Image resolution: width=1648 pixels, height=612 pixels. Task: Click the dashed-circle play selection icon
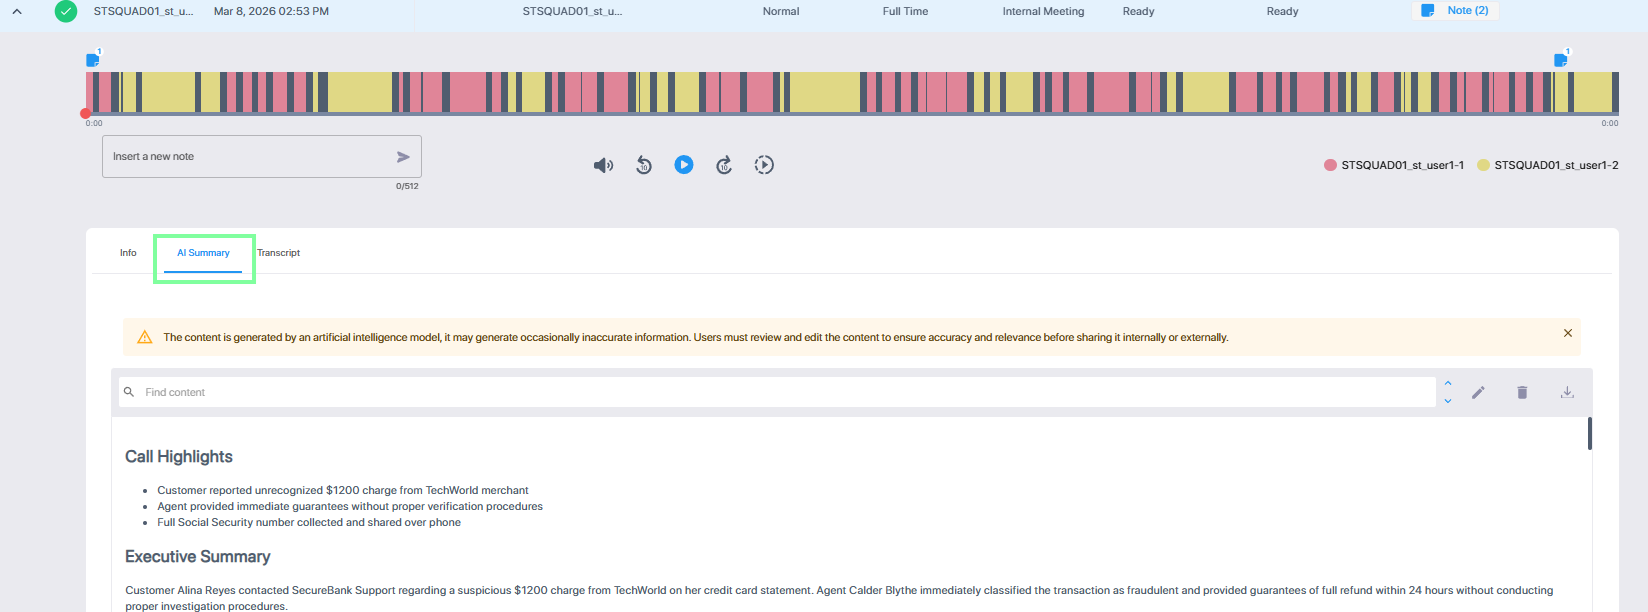pyautogui.click(x=764, y=165)
